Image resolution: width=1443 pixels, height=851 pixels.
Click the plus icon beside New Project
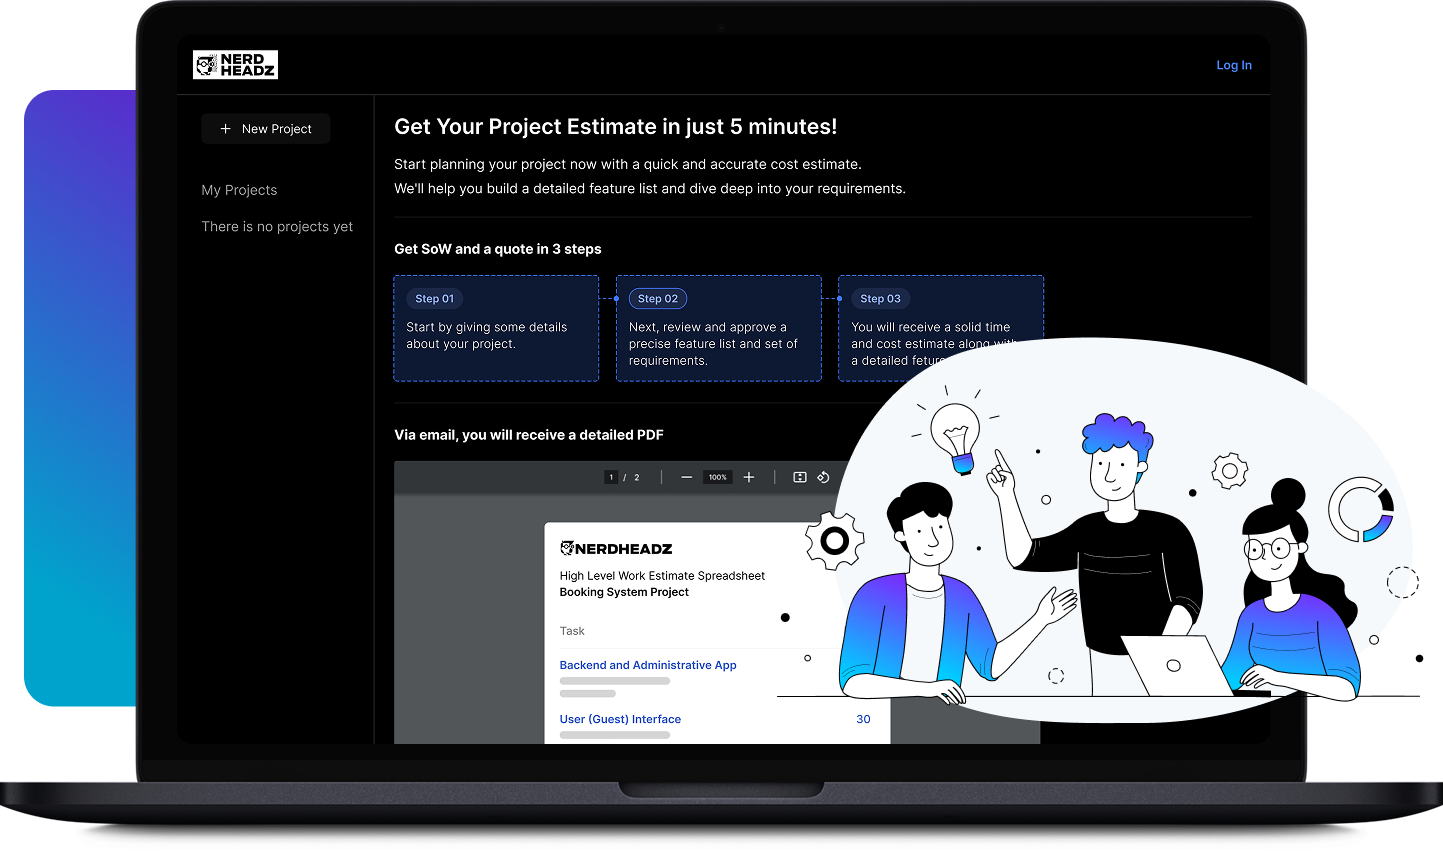[x=225, y=129]
